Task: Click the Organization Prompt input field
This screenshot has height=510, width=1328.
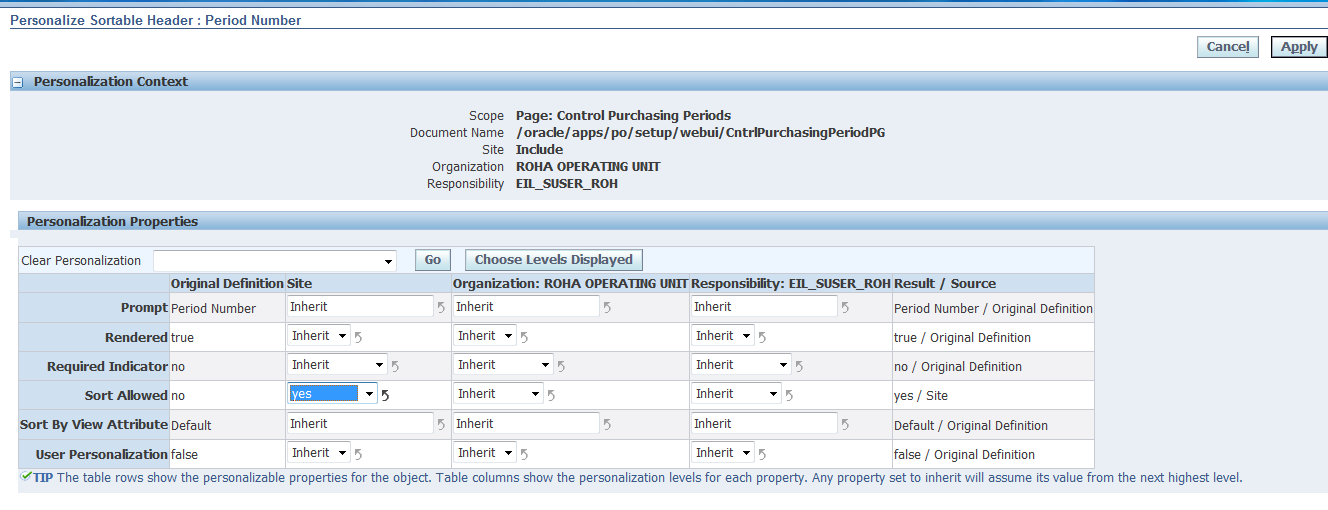Action: 526,307
